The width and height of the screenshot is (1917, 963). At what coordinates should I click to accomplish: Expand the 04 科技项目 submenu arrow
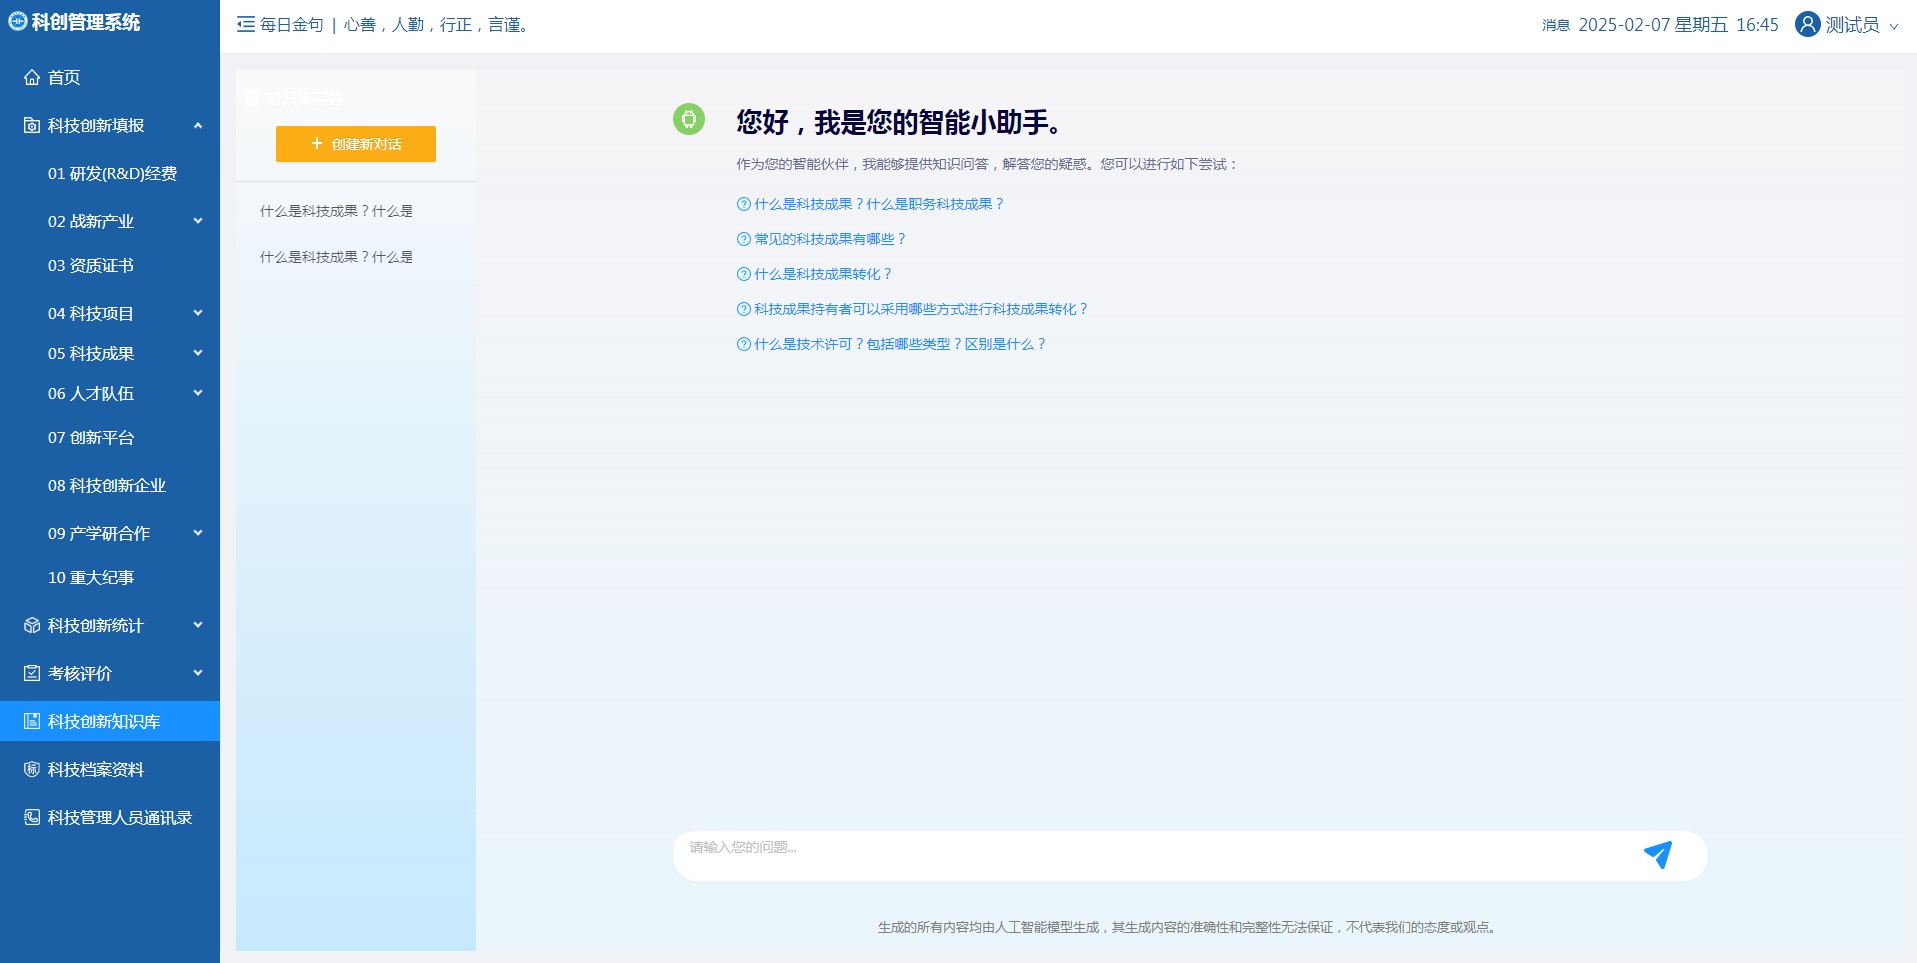[x=198, y=313]
